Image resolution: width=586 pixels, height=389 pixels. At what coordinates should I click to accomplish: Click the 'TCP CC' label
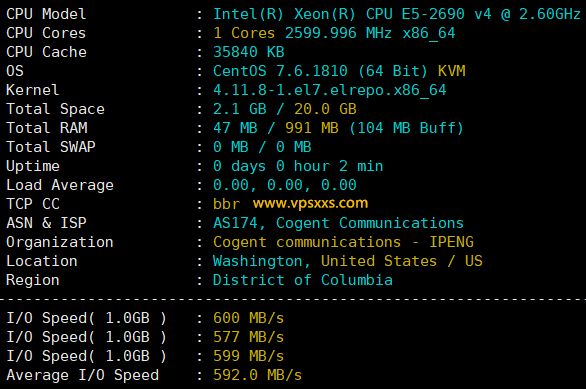[x=33, y=204]
